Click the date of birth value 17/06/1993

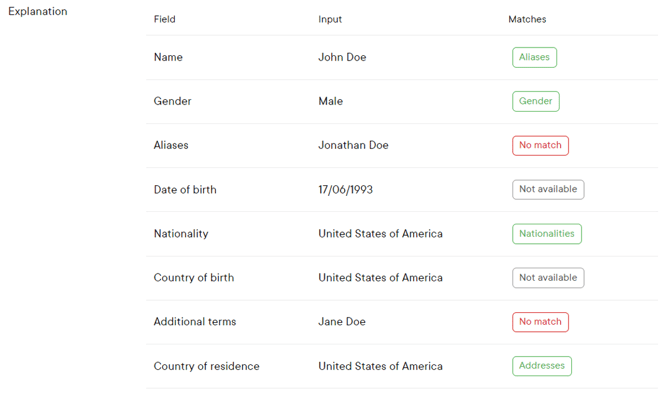[x=351, y=189]
